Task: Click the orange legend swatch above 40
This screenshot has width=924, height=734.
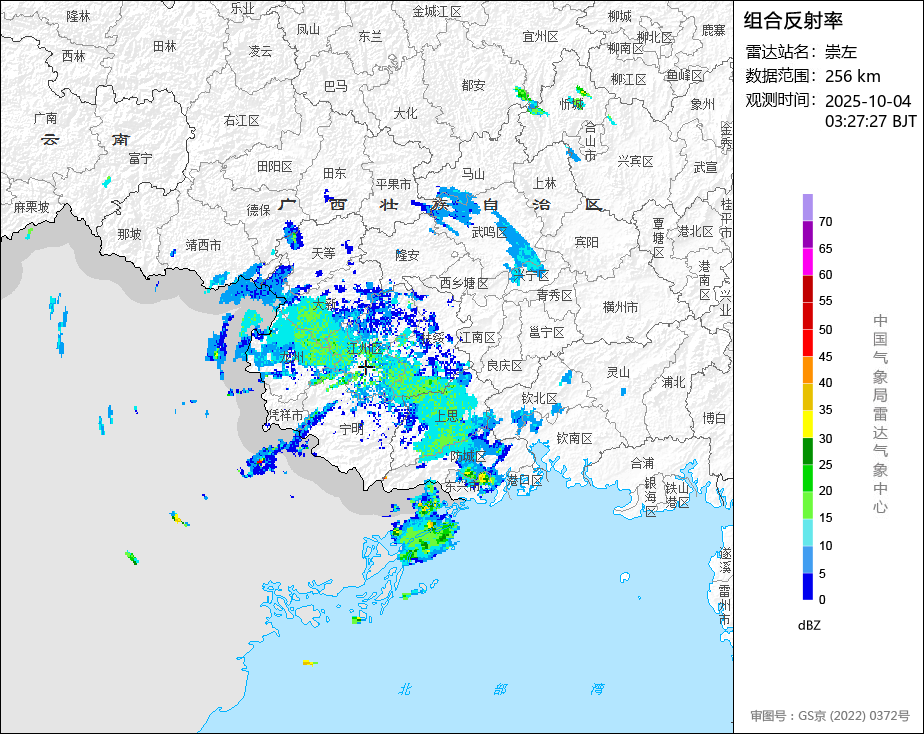Action: coord(807,370)
